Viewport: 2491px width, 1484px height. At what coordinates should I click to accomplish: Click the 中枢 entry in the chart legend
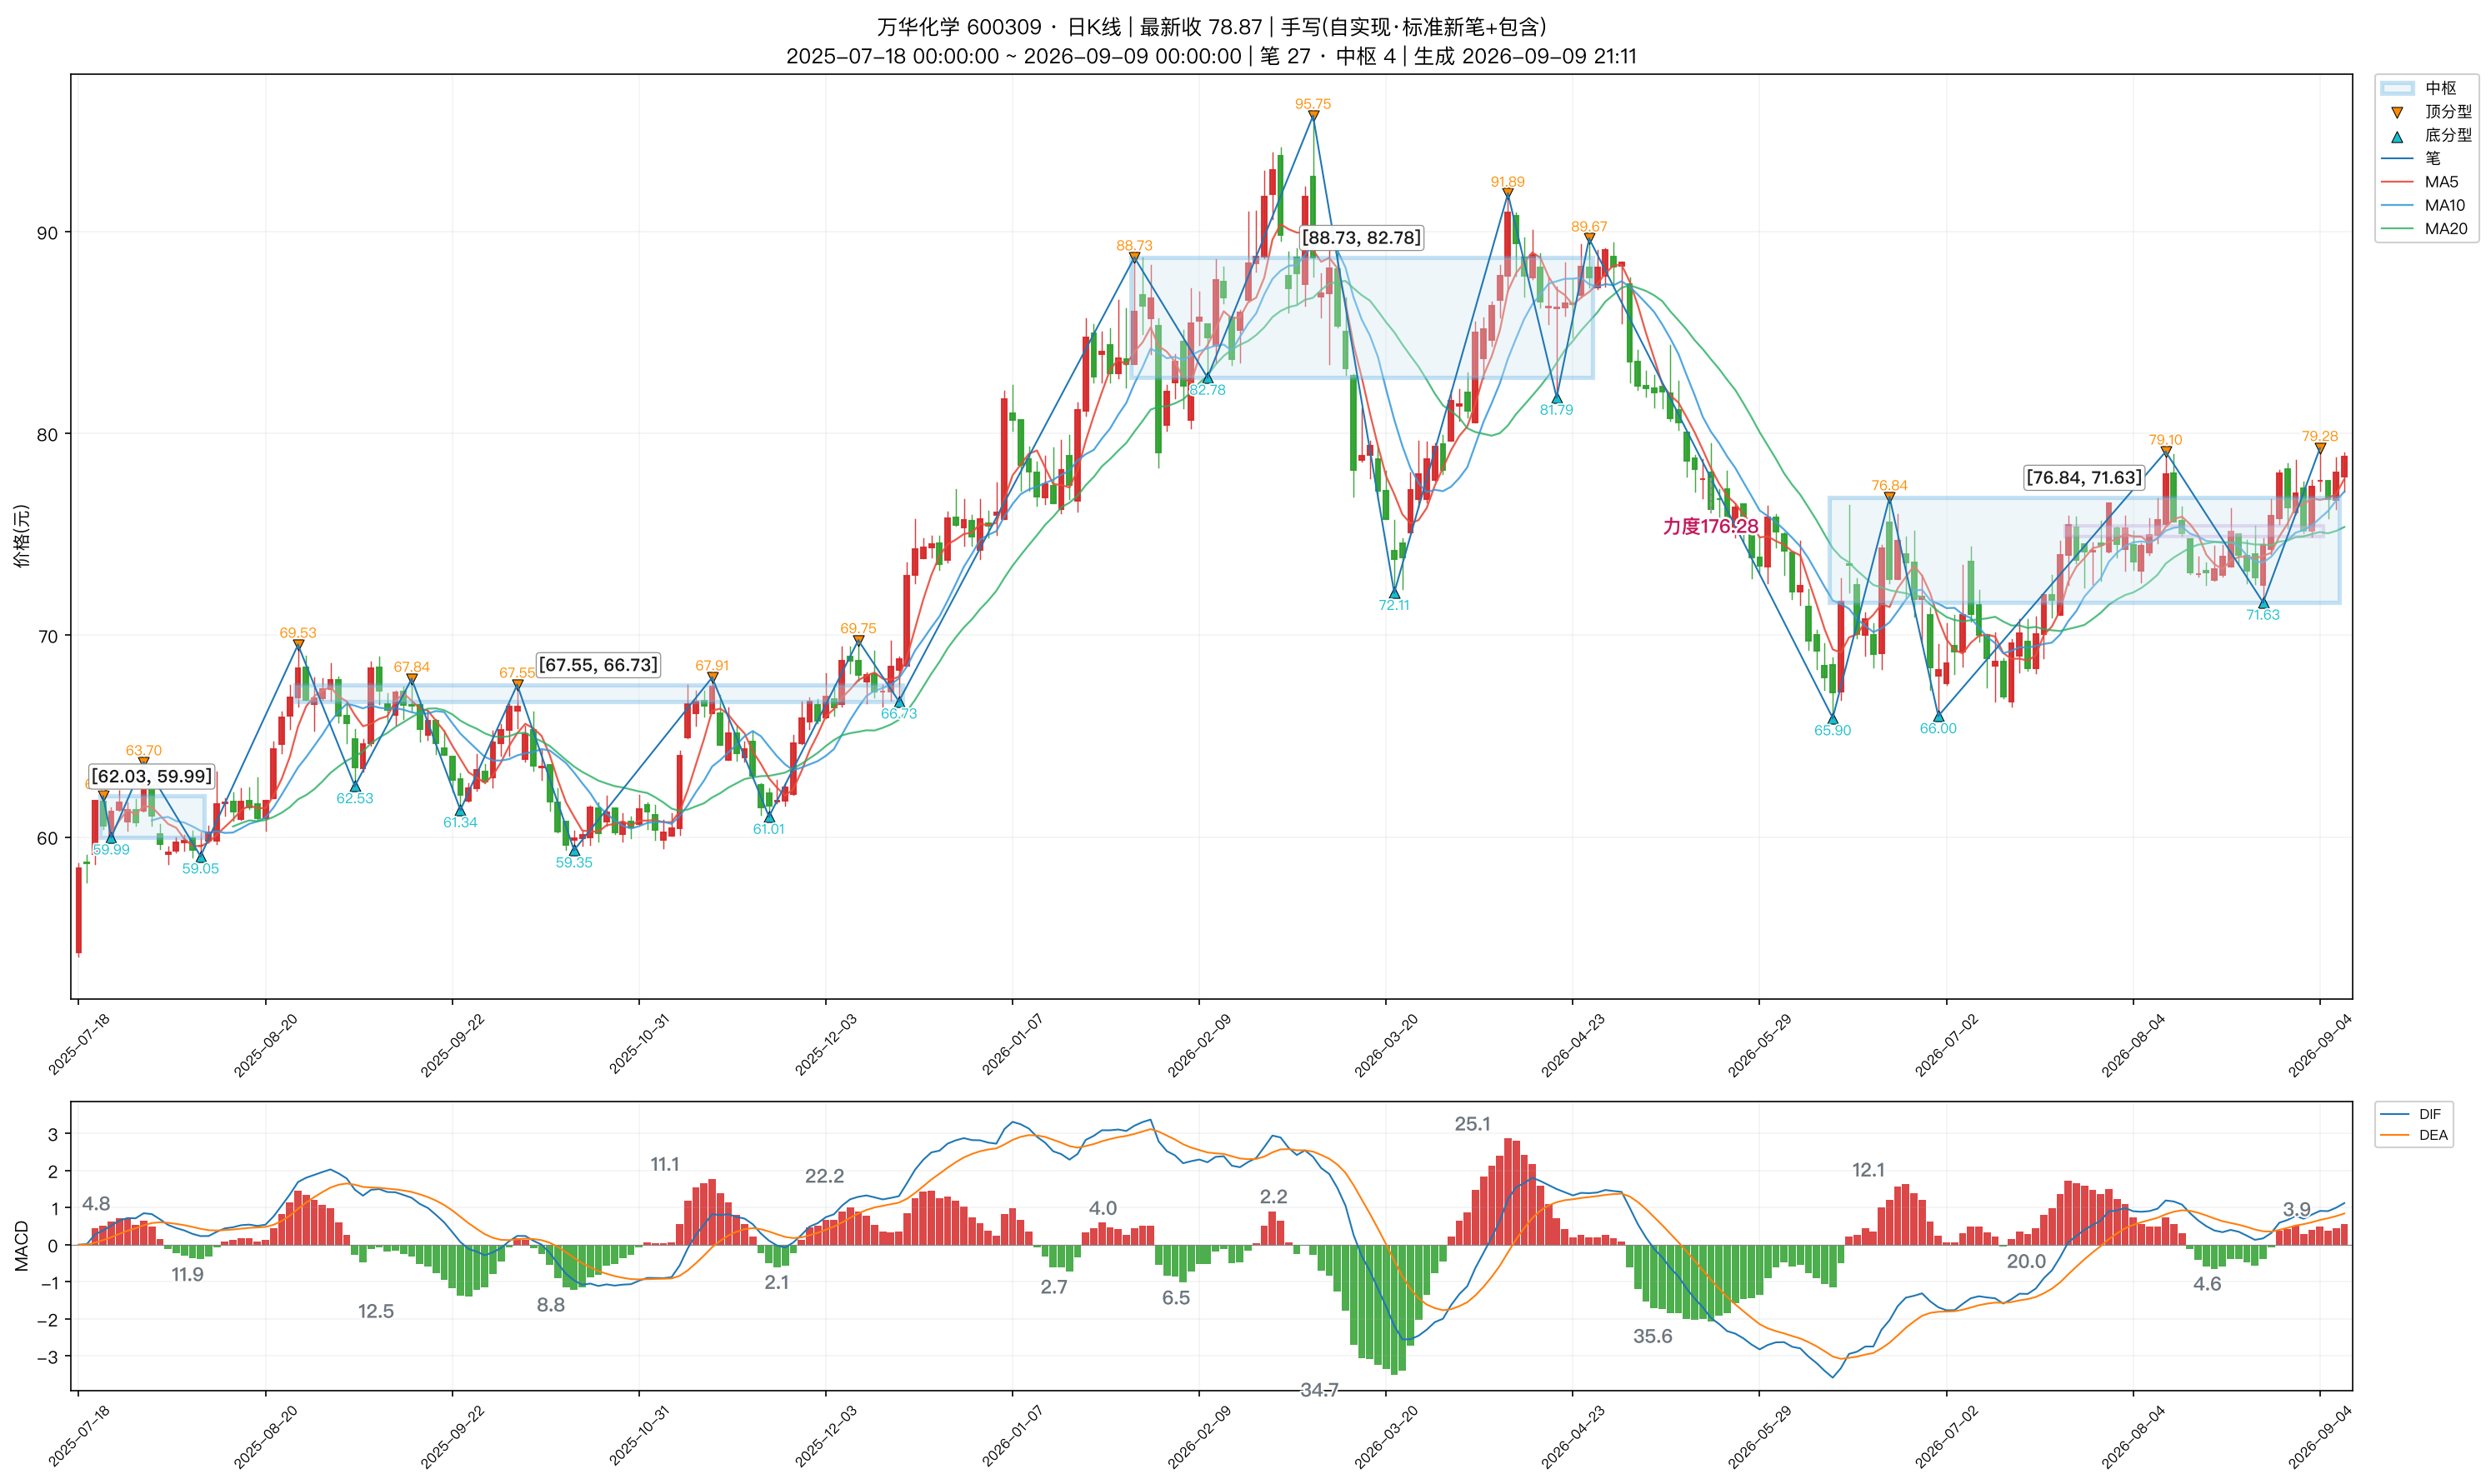click(2426, 88)
